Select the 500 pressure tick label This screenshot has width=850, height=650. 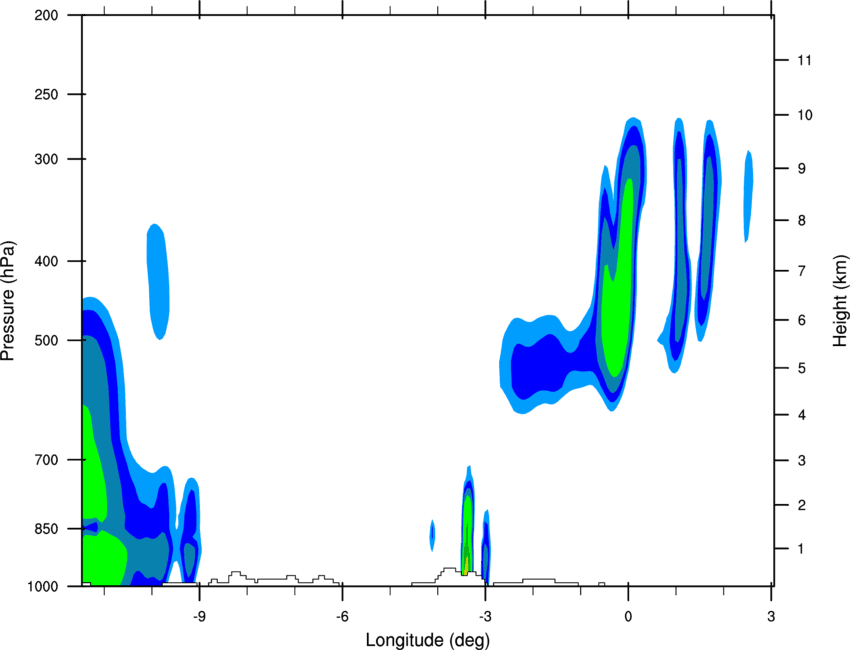[x=46, y=340]
